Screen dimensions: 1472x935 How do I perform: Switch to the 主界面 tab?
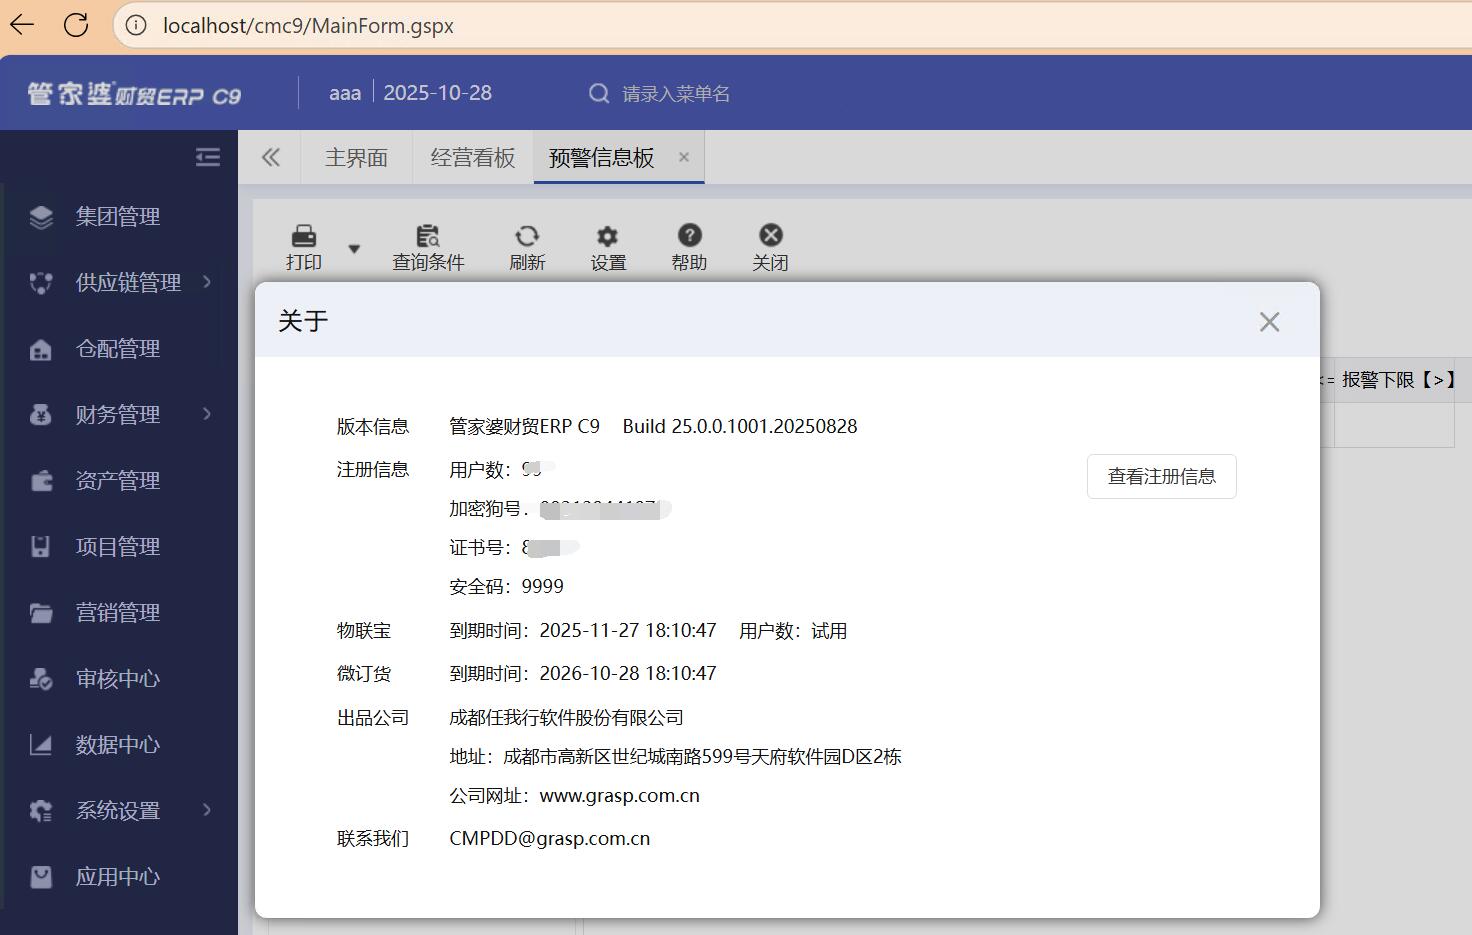pos(356,158)
